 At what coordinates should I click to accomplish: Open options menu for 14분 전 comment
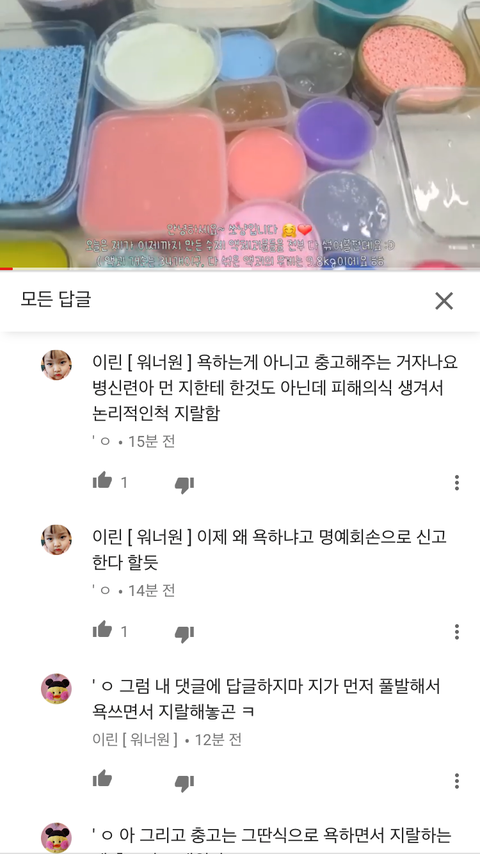click(457, 631)
